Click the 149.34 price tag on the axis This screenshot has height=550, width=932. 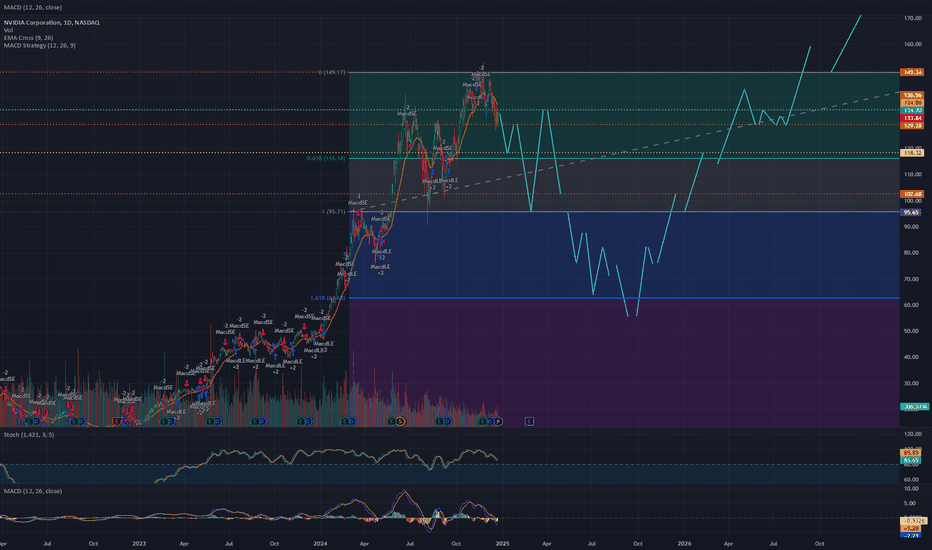[912, 73]
